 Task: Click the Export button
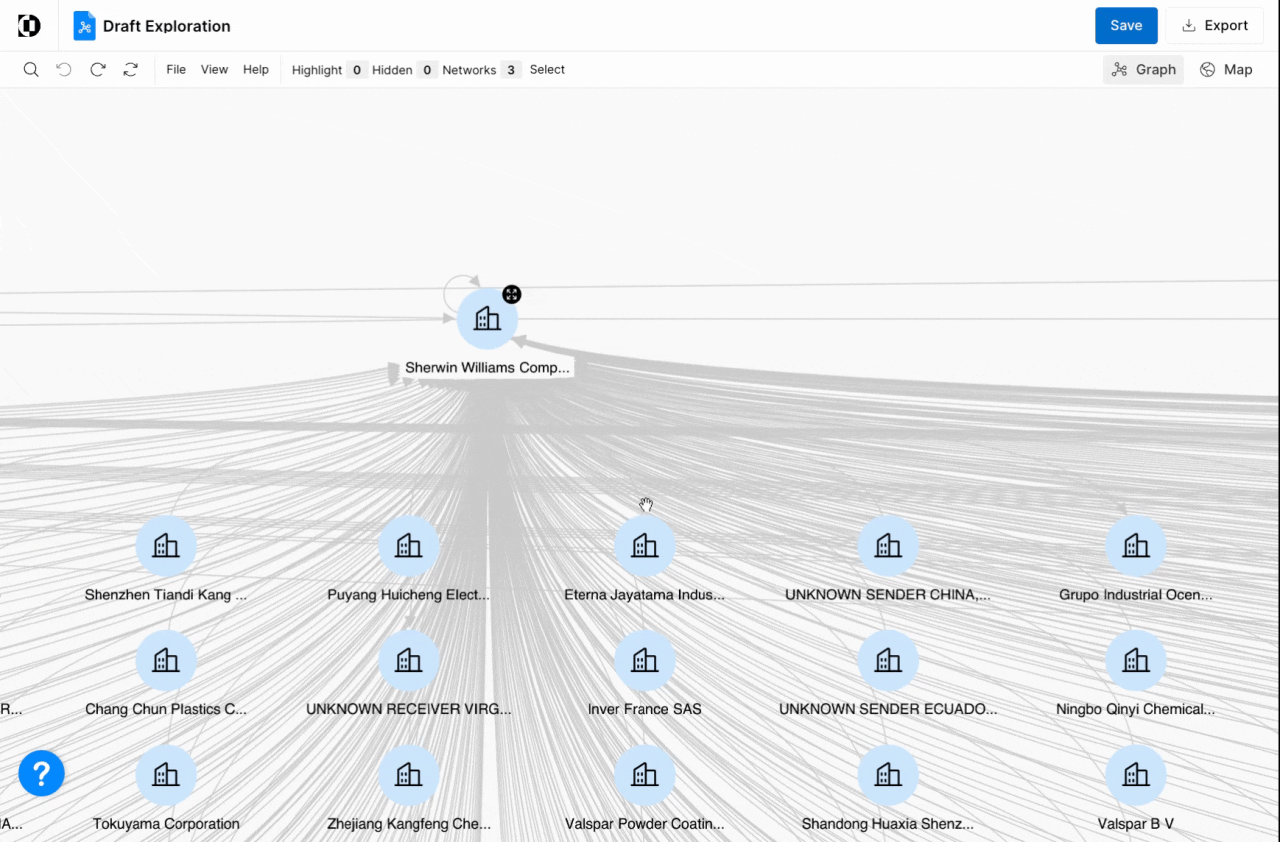1214,26
